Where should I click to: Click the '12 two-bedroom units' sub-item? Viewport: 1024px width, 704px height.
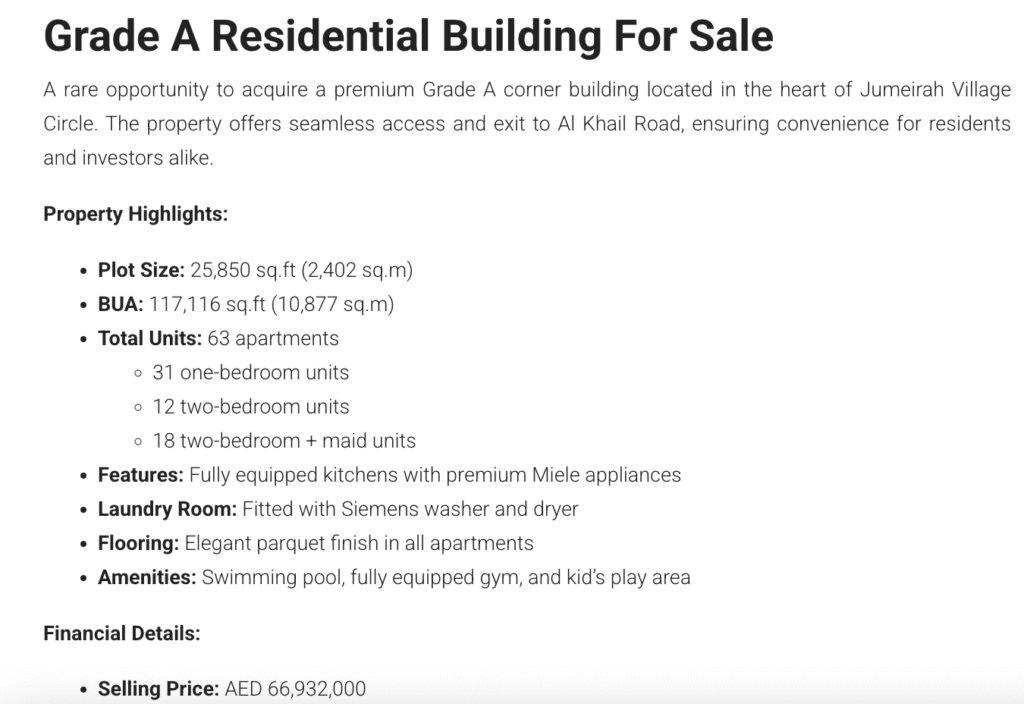pyautogui.click(x=250, y=407)
